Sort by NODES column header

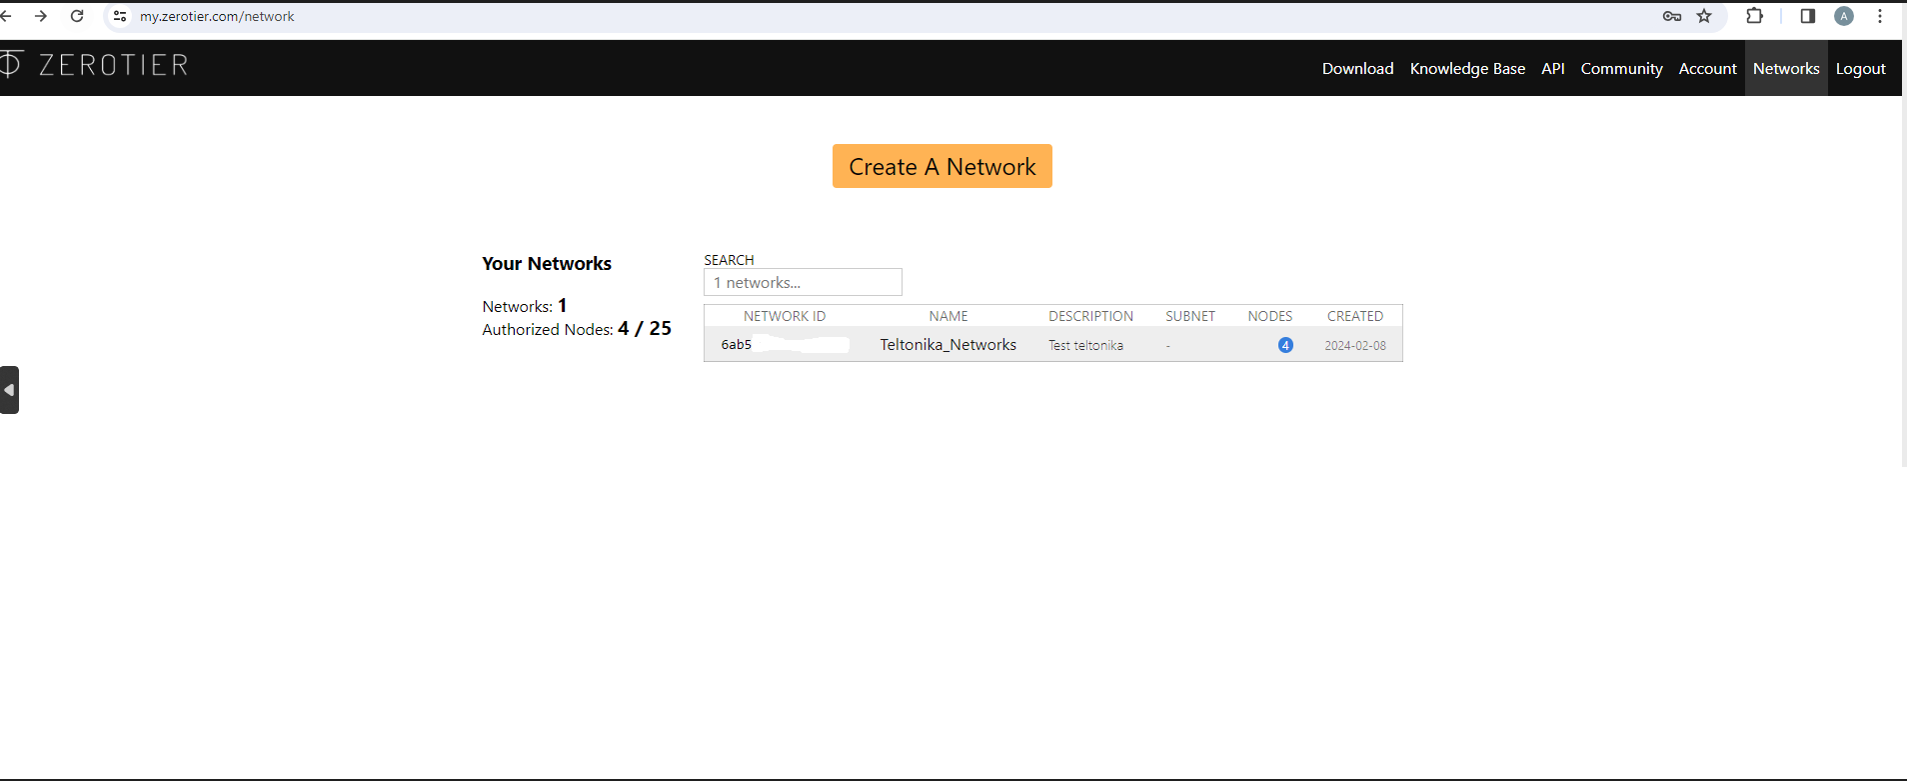[x=1270, y=316]
